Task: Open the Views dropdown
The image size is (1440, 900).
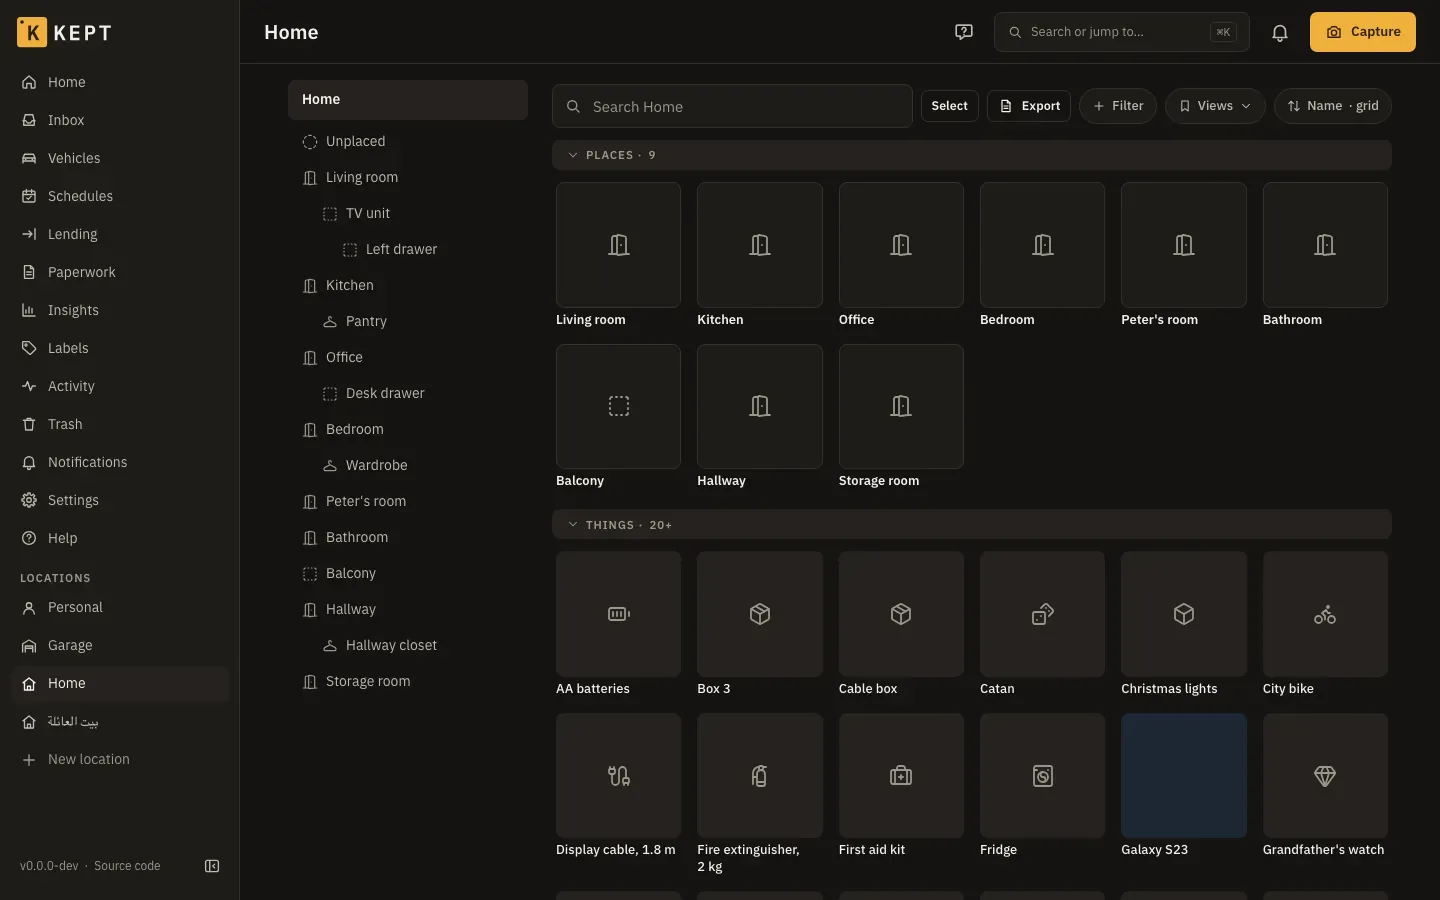Action: coord(1215,106)
